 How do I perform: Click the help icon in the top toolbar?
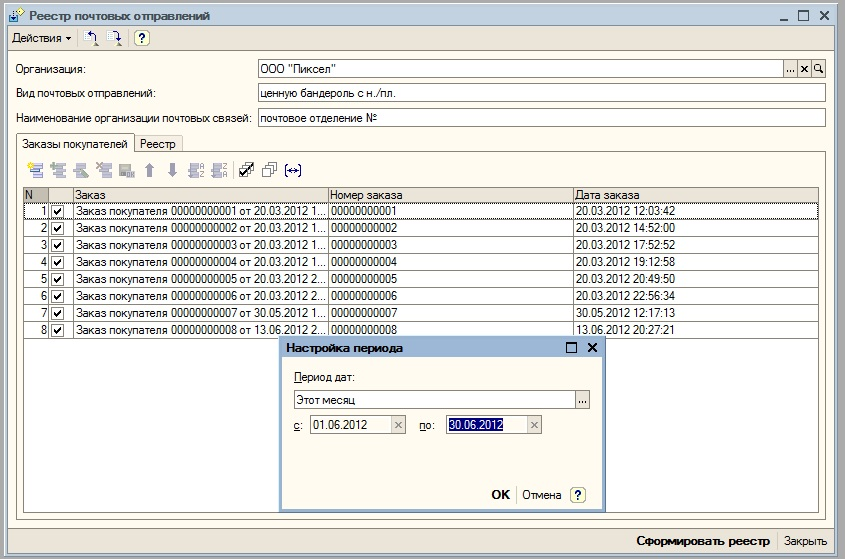tap(142, 38)
